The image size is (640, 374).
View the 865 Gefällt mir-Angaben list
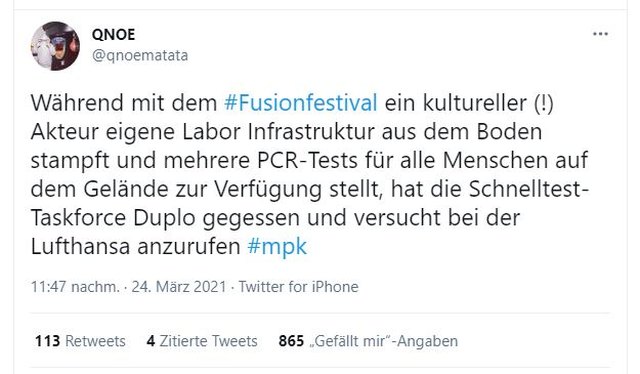click(368, 341)
